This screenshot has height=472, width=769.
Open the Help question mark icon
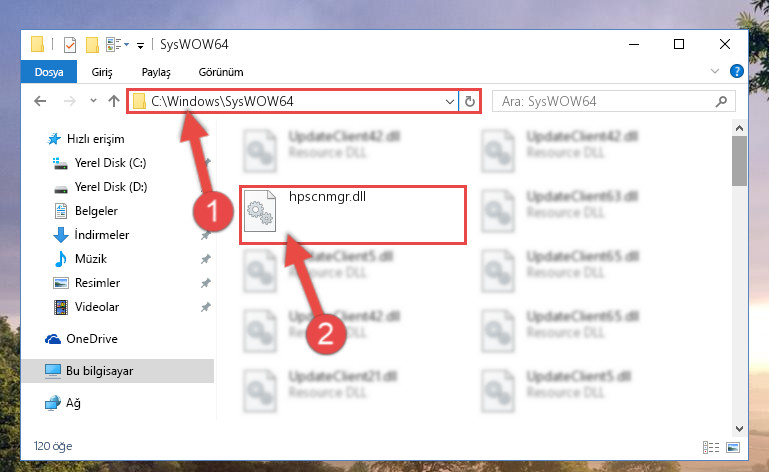736,71
